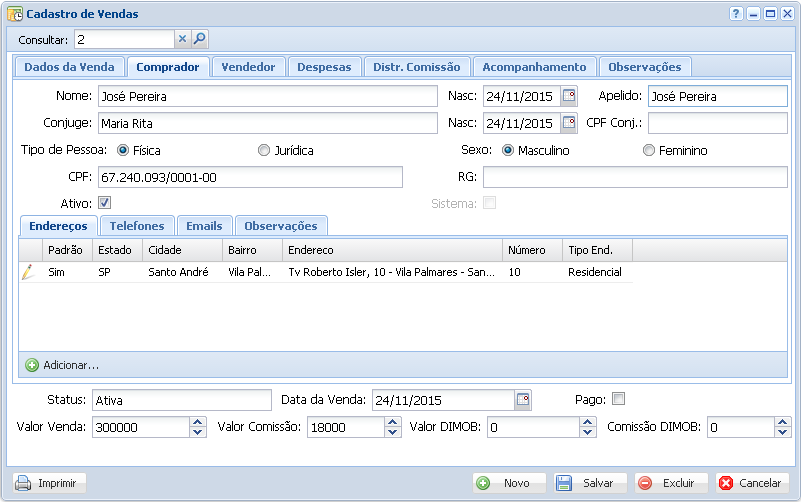801x502 pixels.
Task: Click into the RG input field
Action: point(635,177)
